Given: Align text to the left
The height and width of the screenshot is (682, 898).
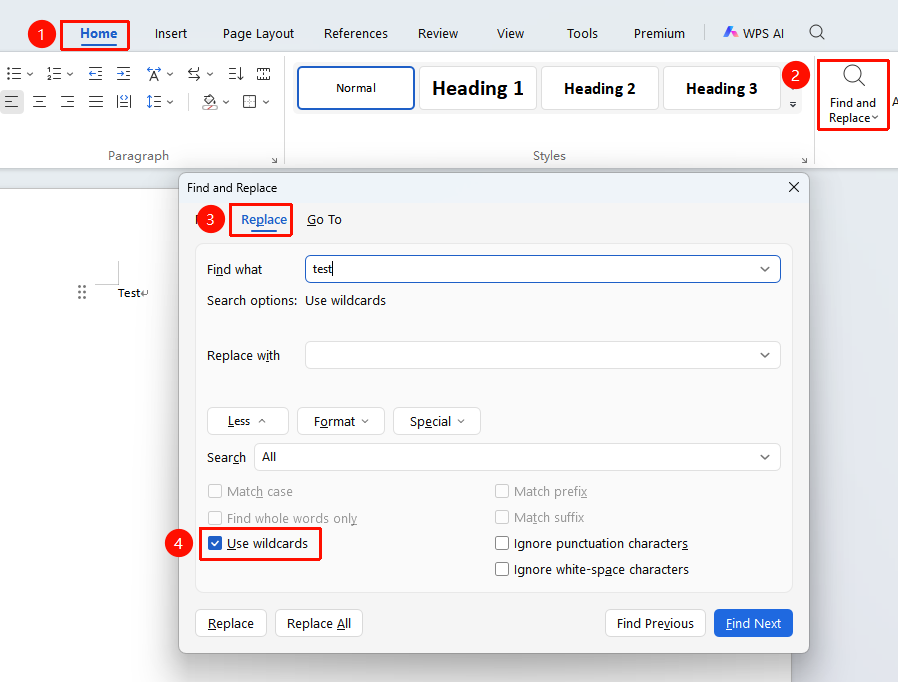Looking at the screenshot, I should pyautogui.click(x=11, y=102).
